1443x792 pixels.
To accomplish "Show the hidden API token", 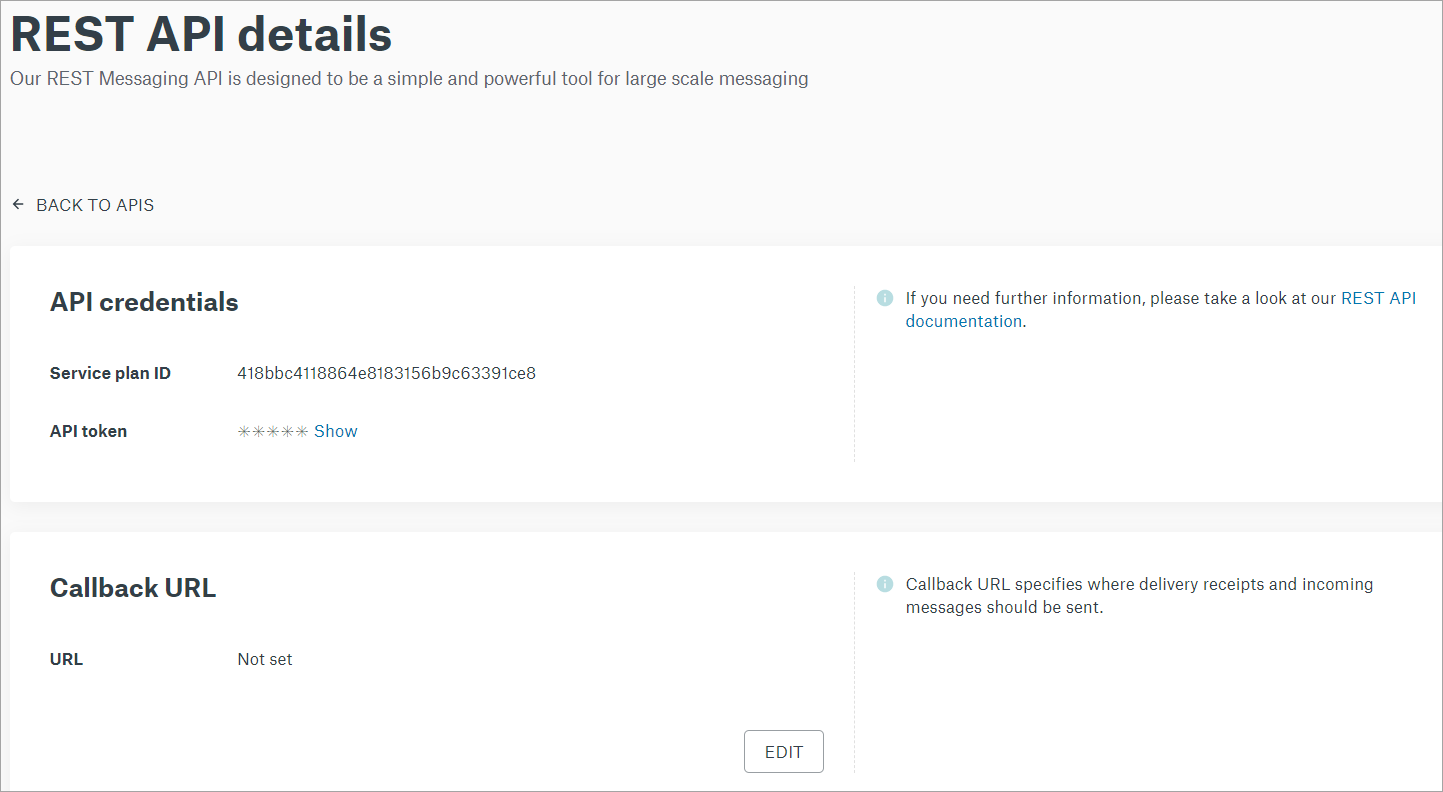I will (x=336, y=431).
